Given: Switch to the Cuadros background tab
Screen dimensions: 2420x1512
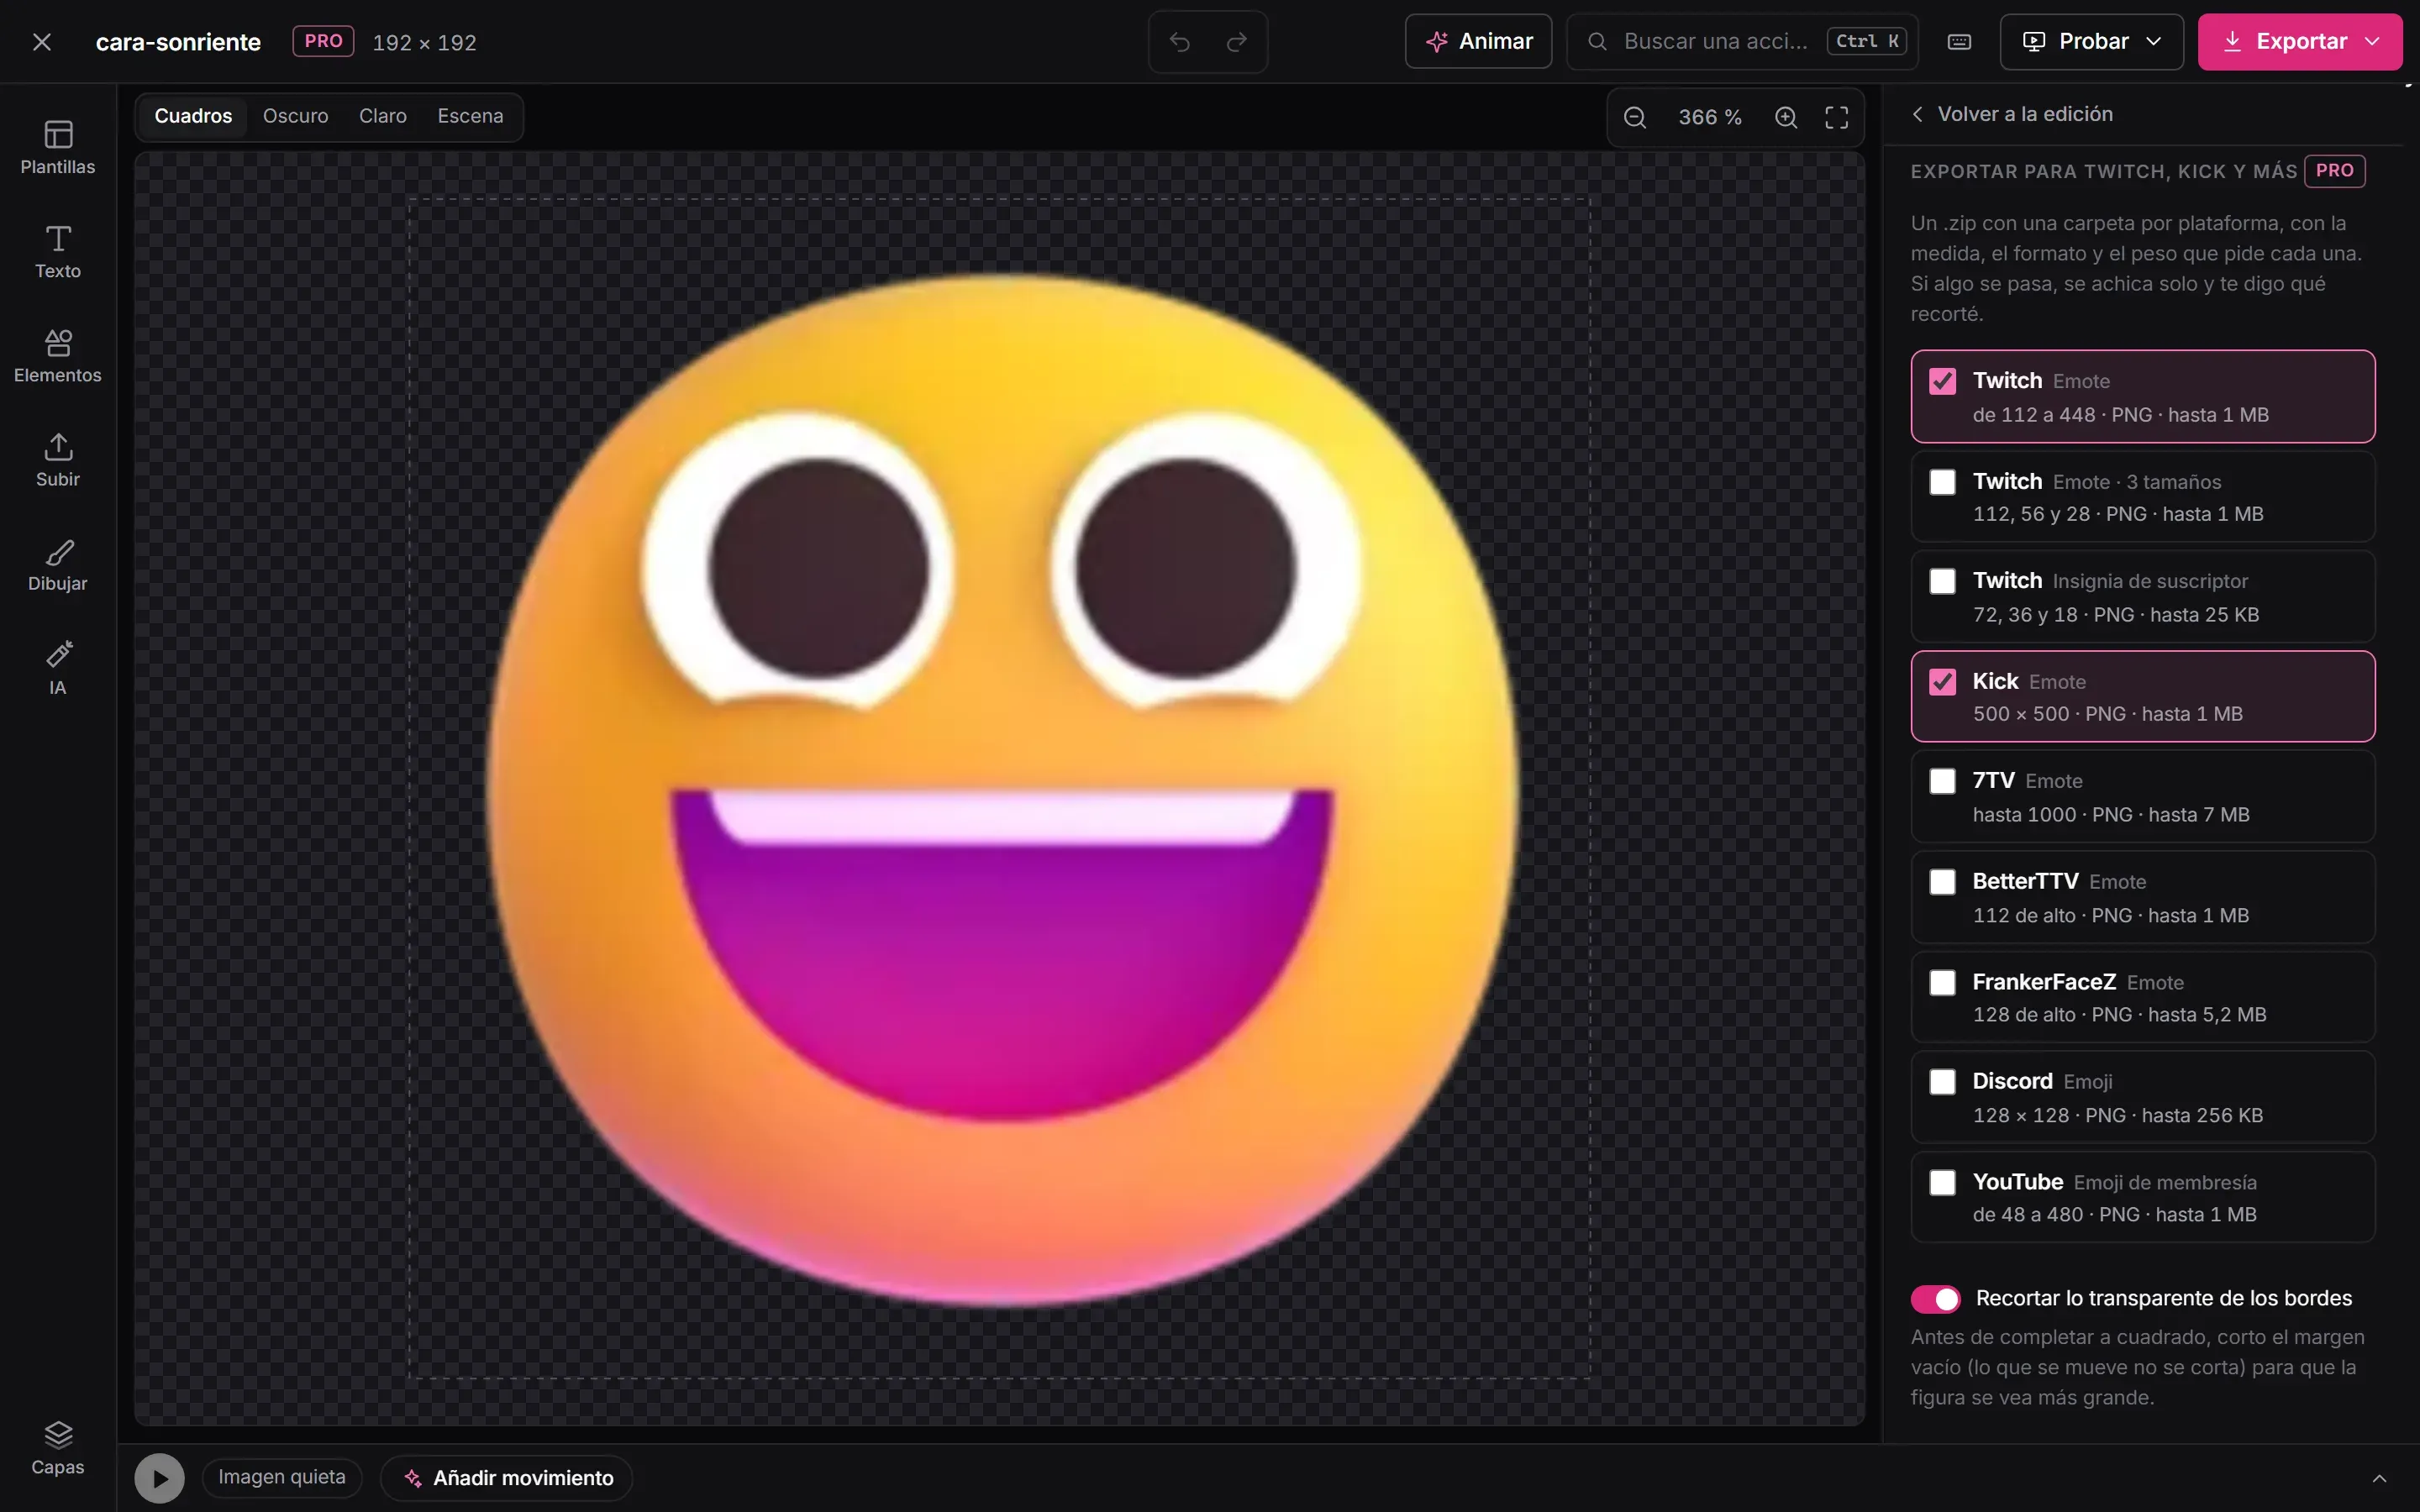Looking at the screenshot, I should tap(193, 117).
